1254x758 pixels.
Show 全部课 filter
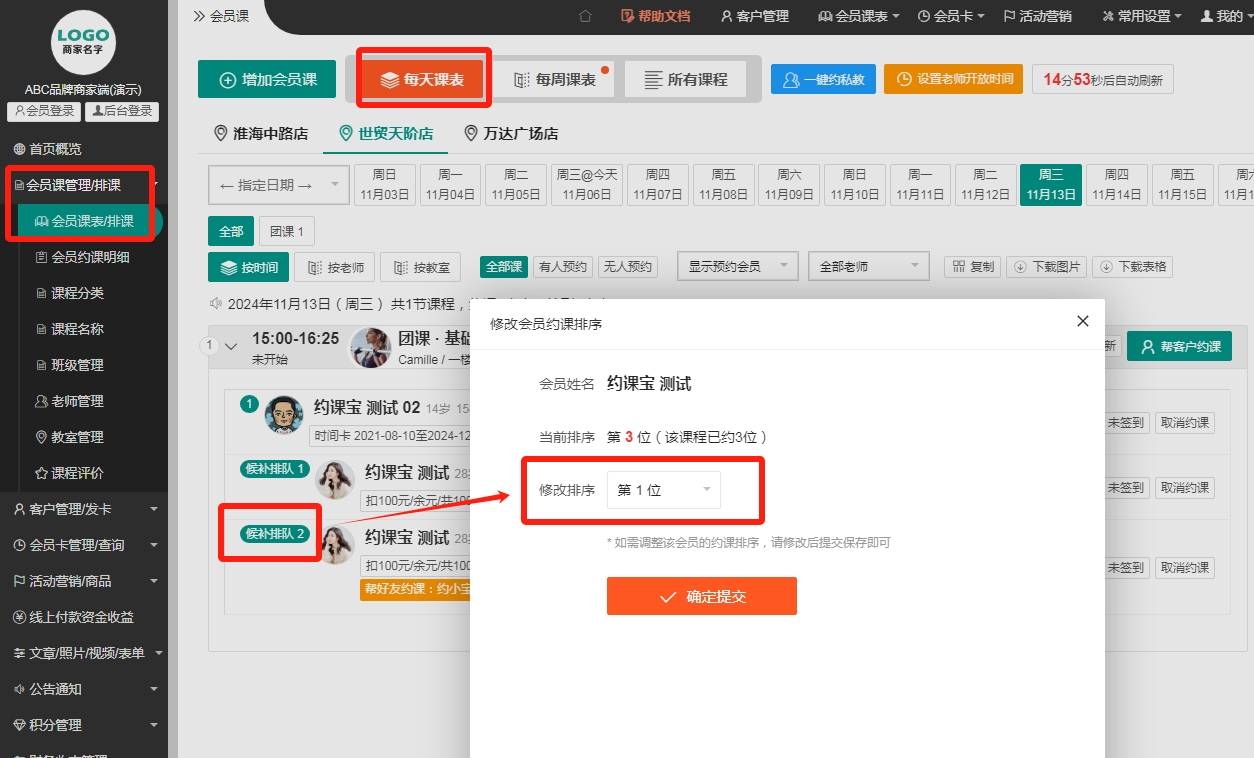tap(504, 266)
